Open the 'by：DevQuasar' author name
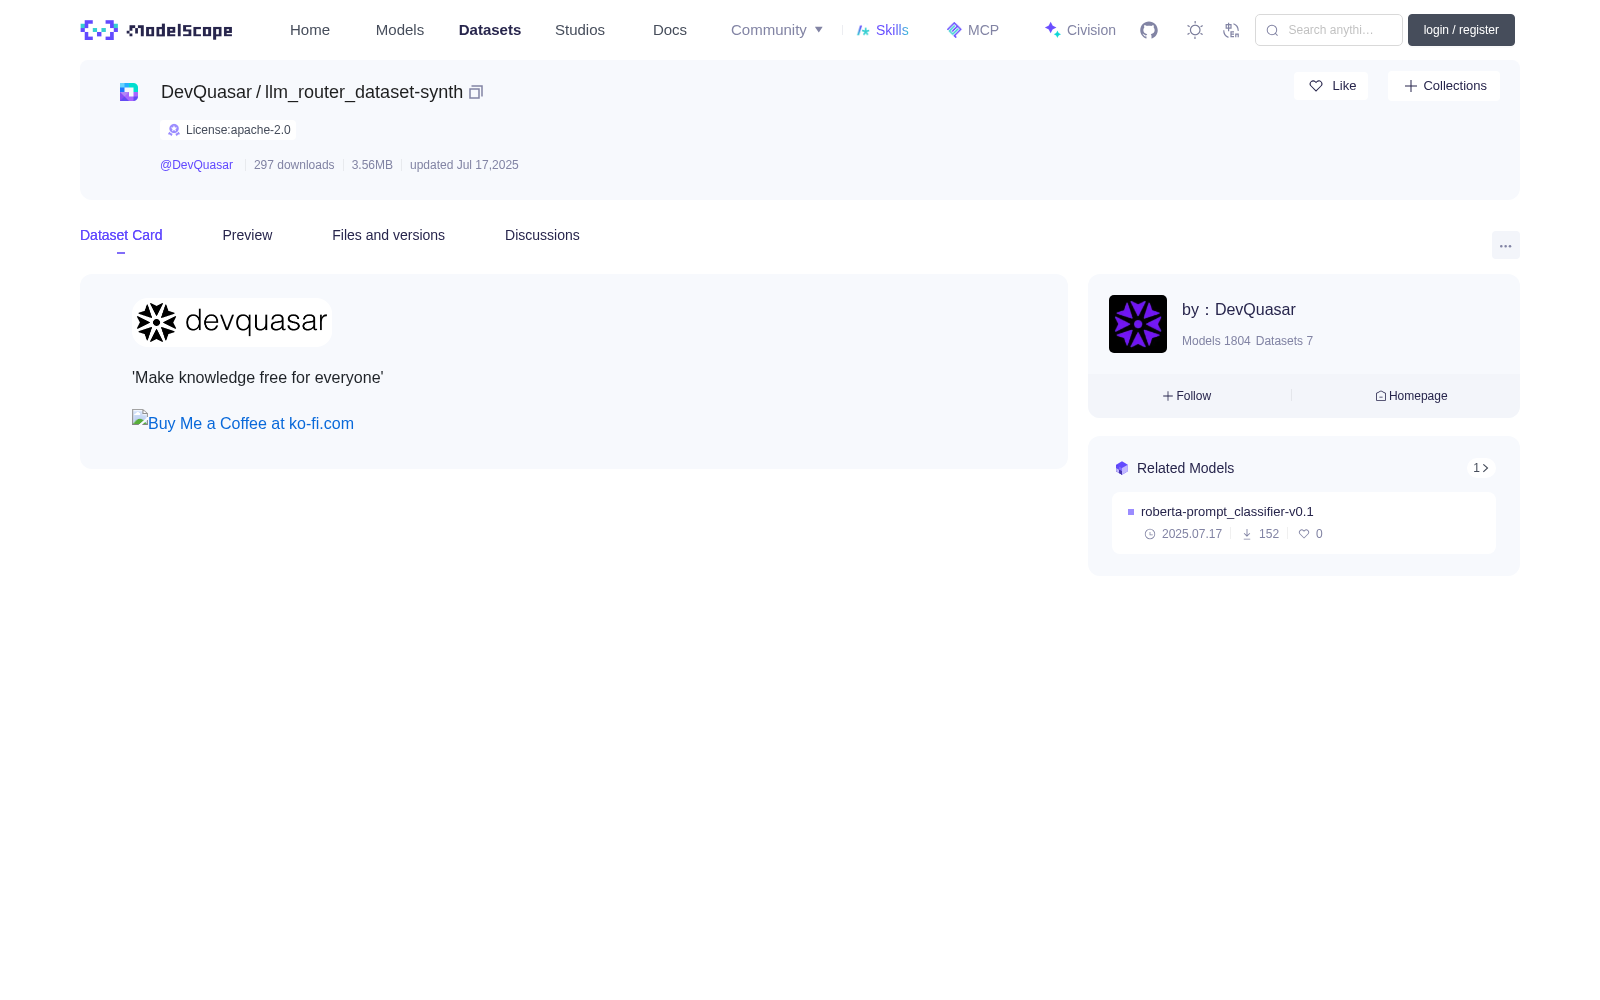1600x1000 pixels. (1239, 310)
